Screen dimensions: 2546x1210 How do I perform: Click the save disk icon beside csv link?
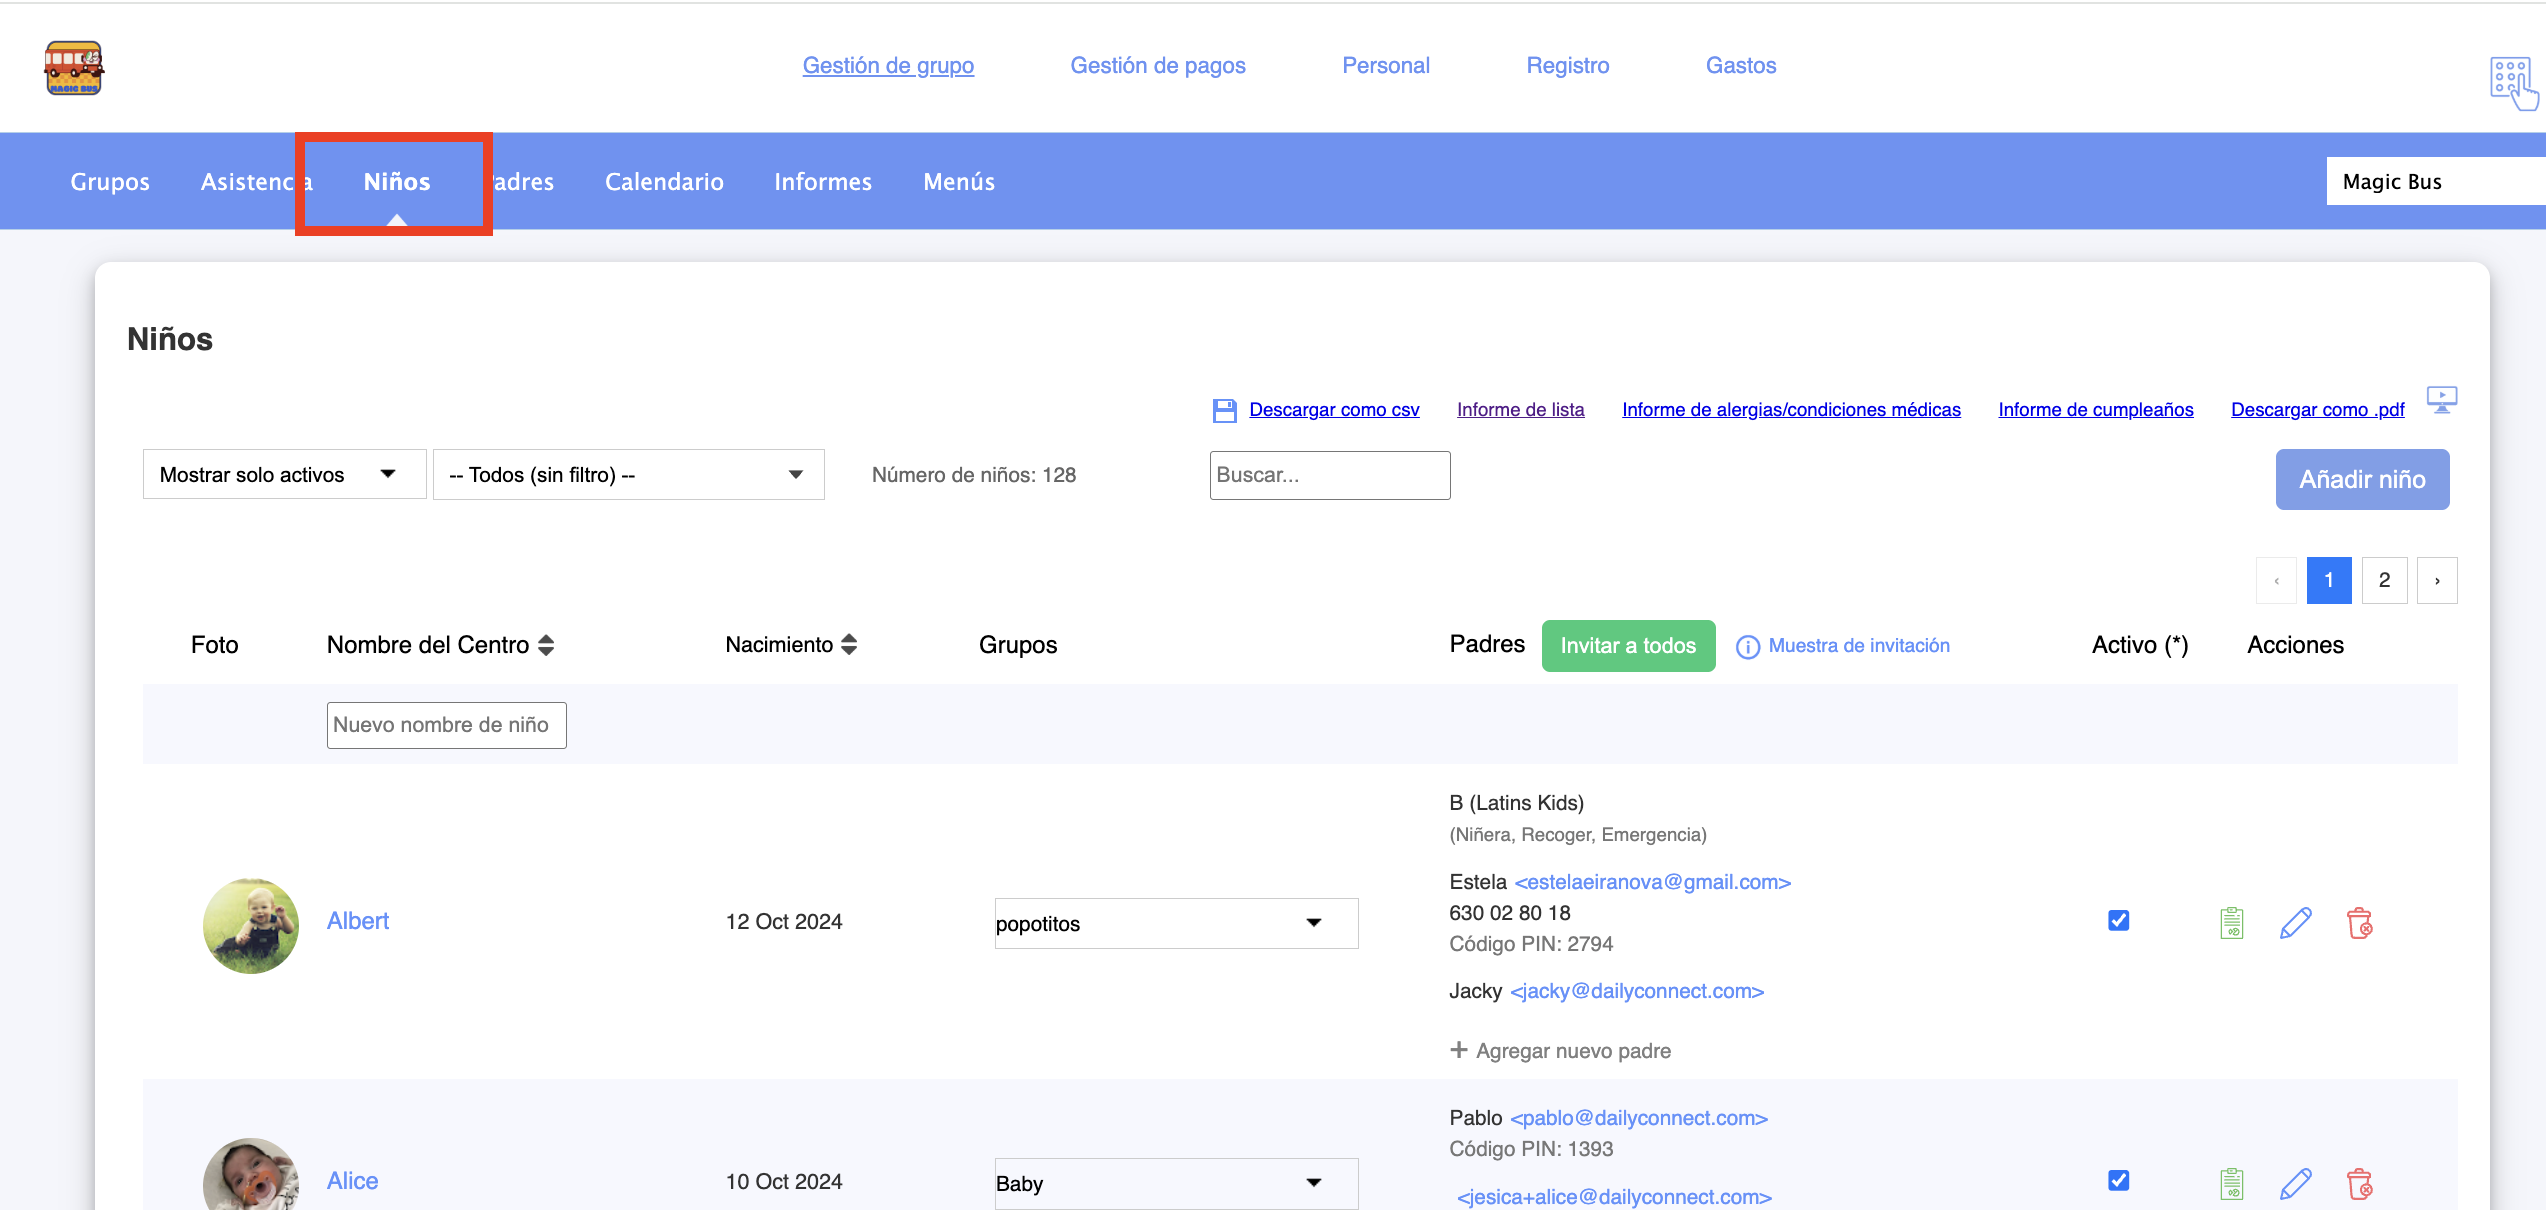1224,410
